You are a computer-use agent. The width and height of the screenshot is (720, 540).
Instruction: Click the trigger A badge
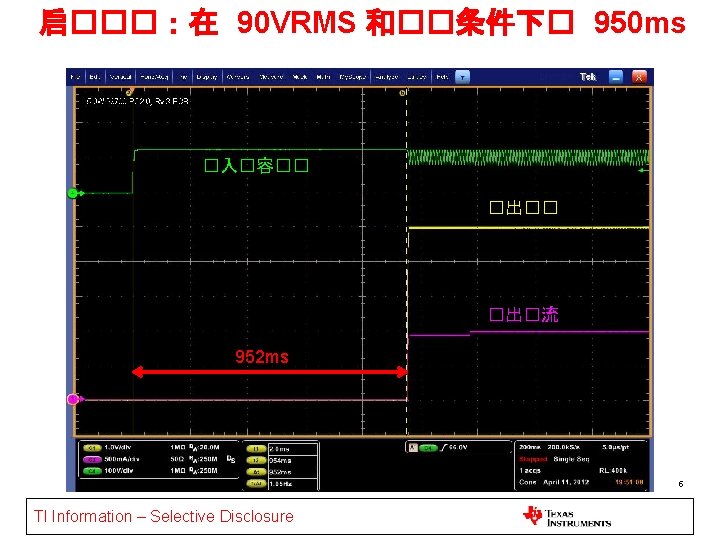click(x=413, y=448)
